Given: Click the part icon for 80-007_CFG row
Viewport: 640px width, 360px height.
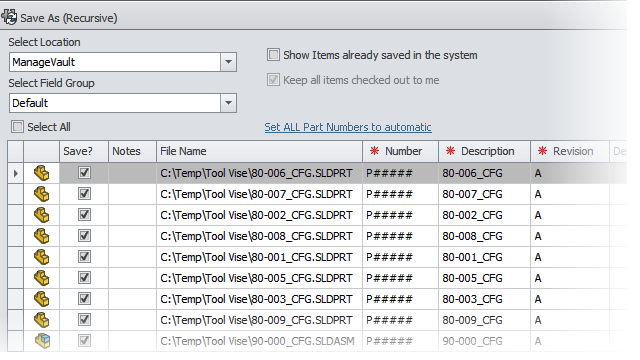Looking at the screenshot, I should point(41,194).
